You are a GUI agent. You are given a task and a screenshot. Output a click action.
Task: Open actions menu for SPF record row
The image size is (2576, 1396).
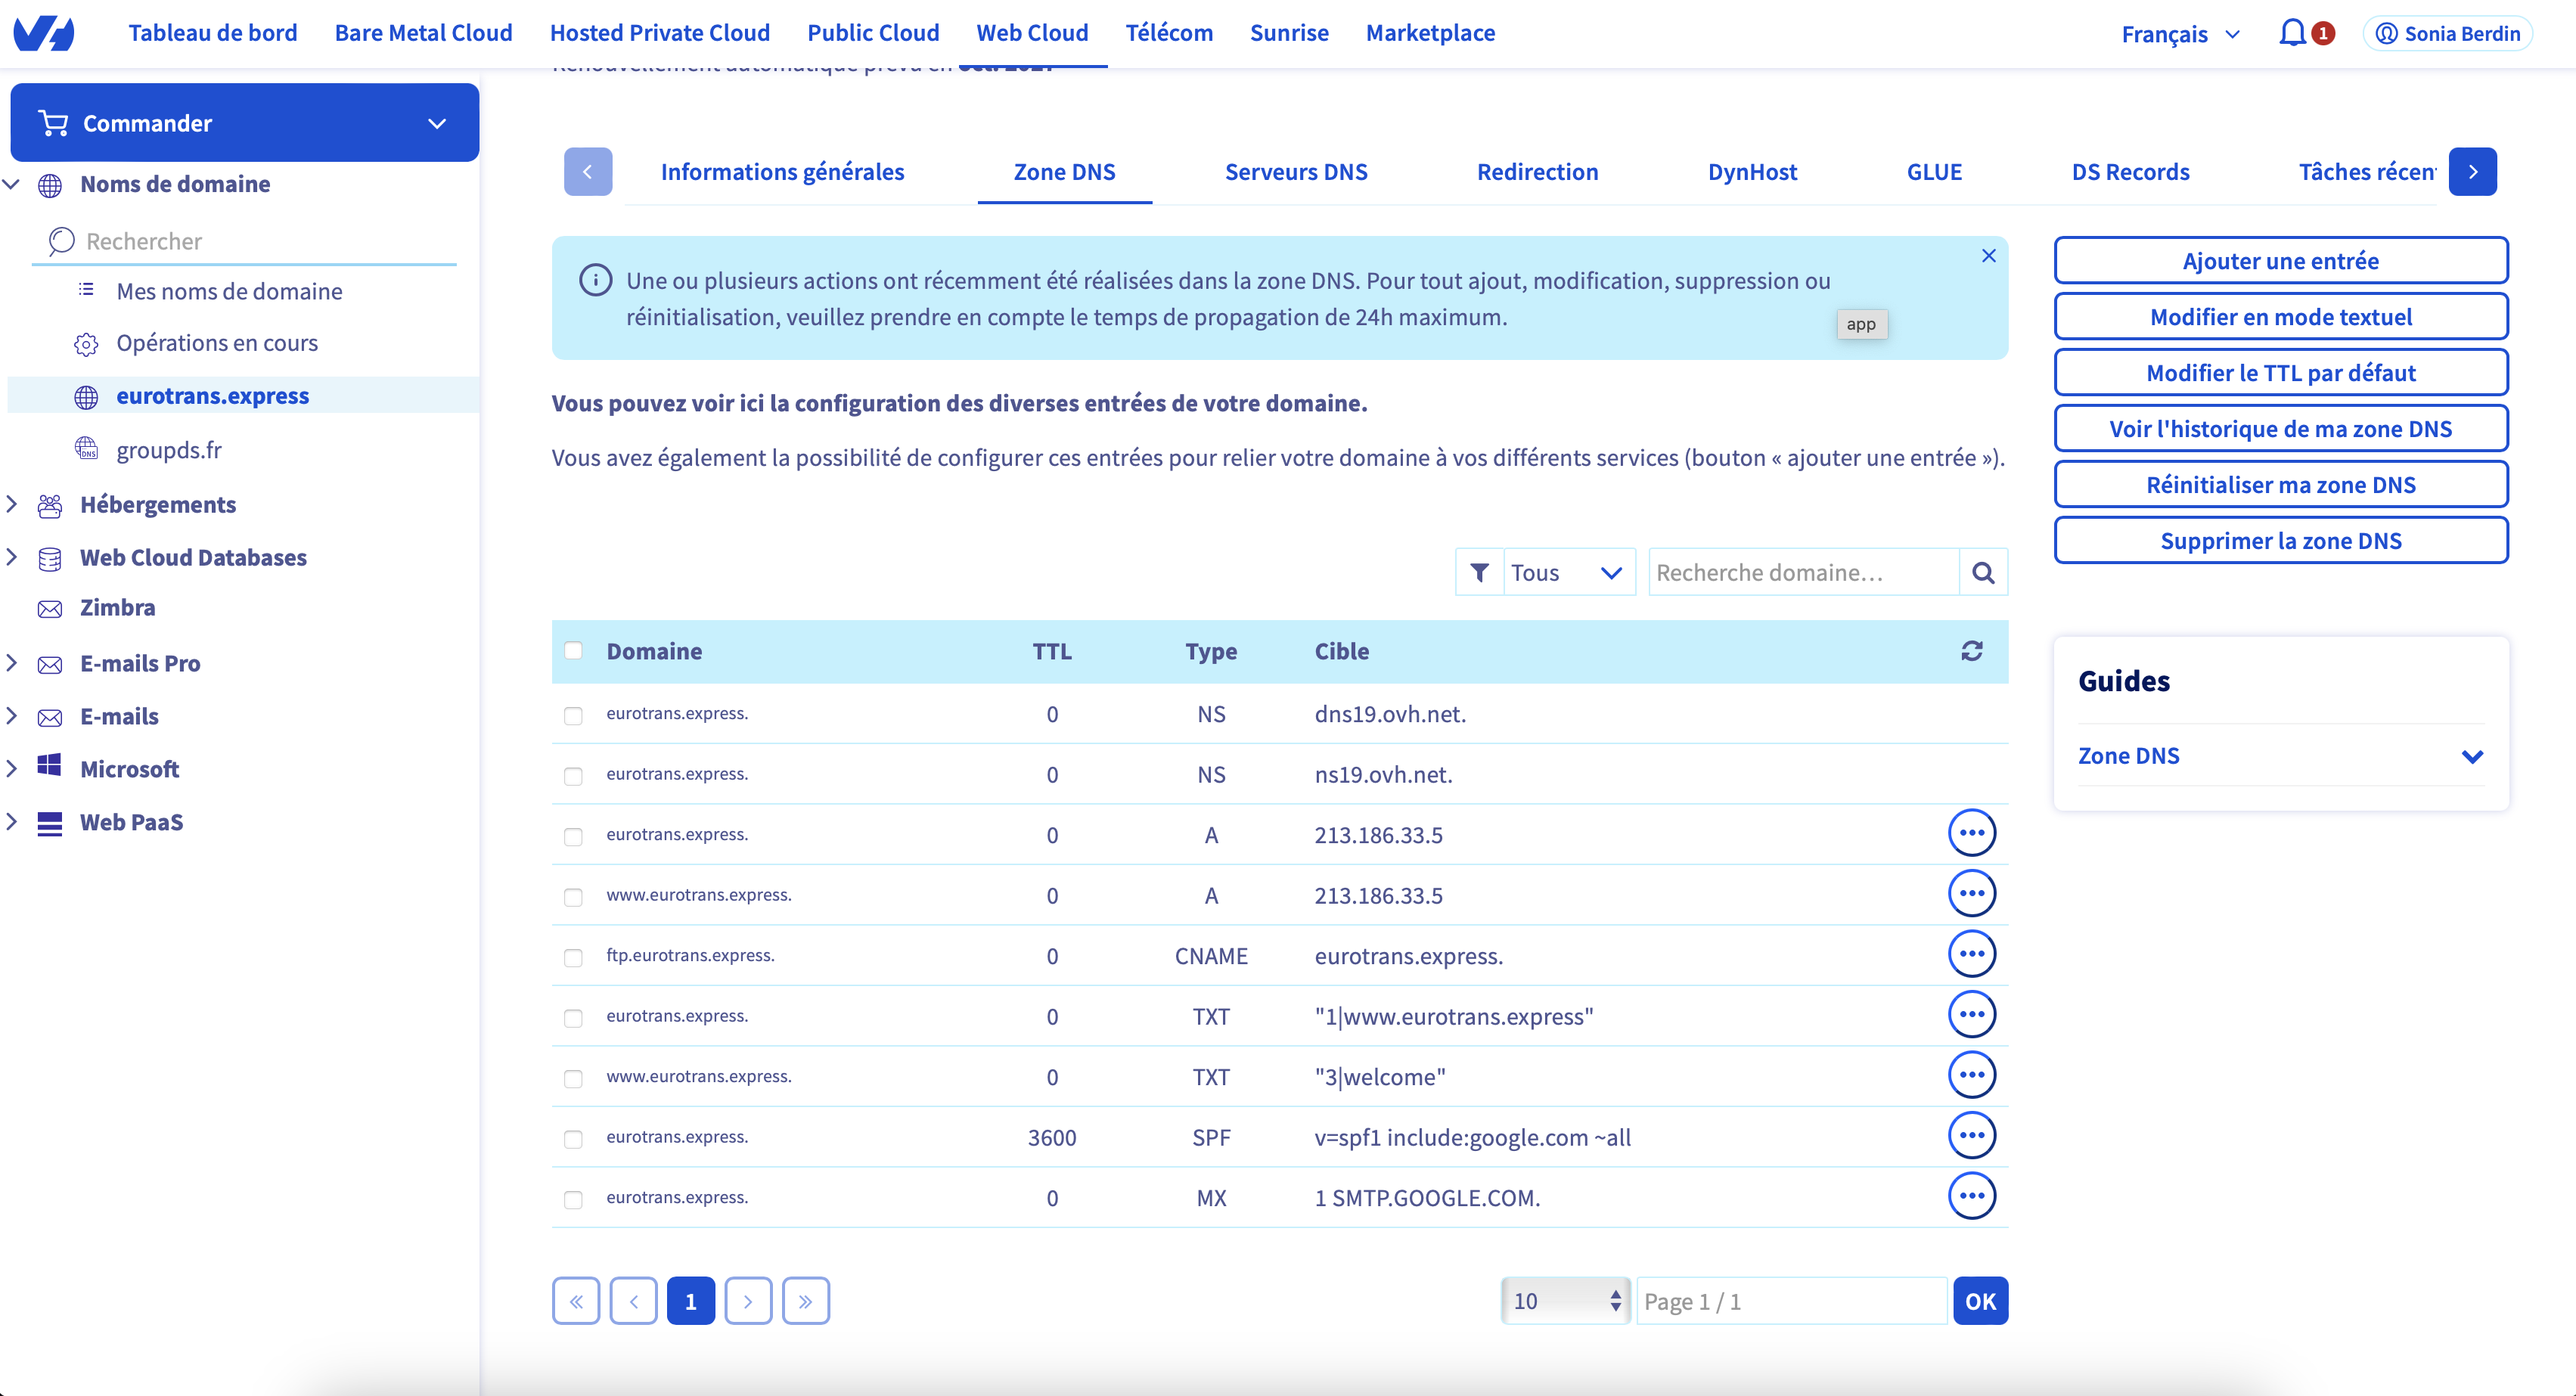tap(1971, 1136)
